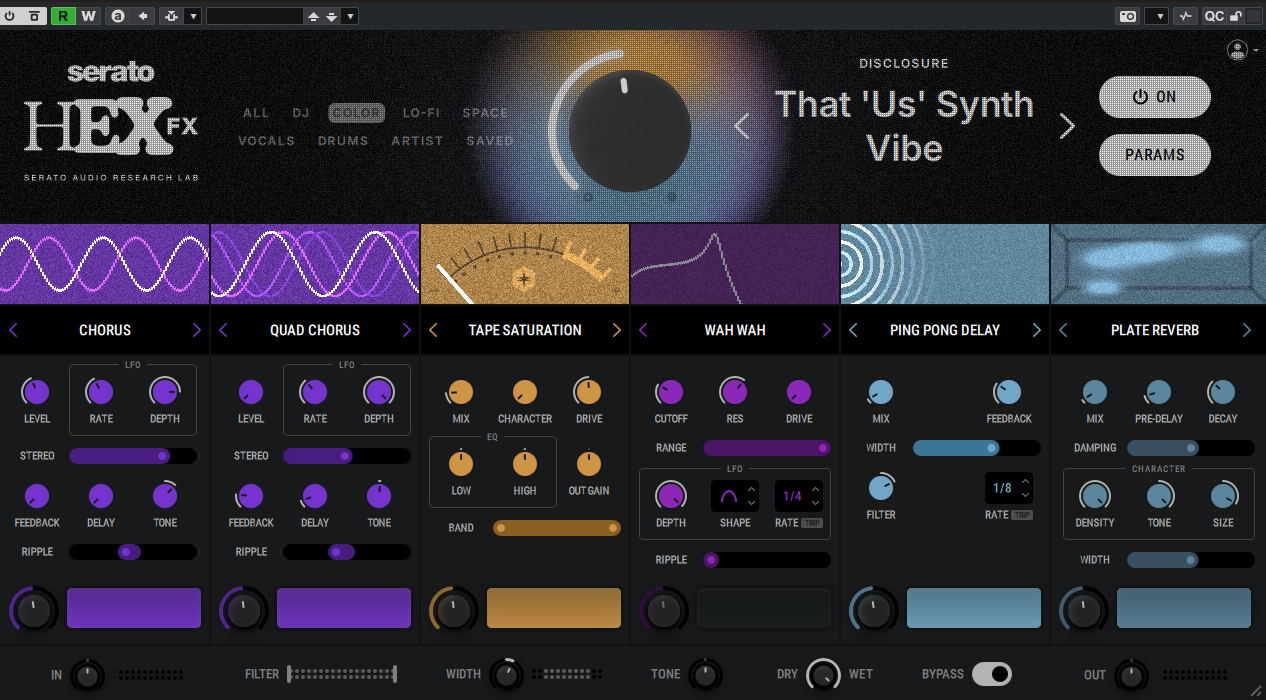Screen dimensions: 1266x700
Task: Load the next preset with down arrow
Action: pos(331,16)
